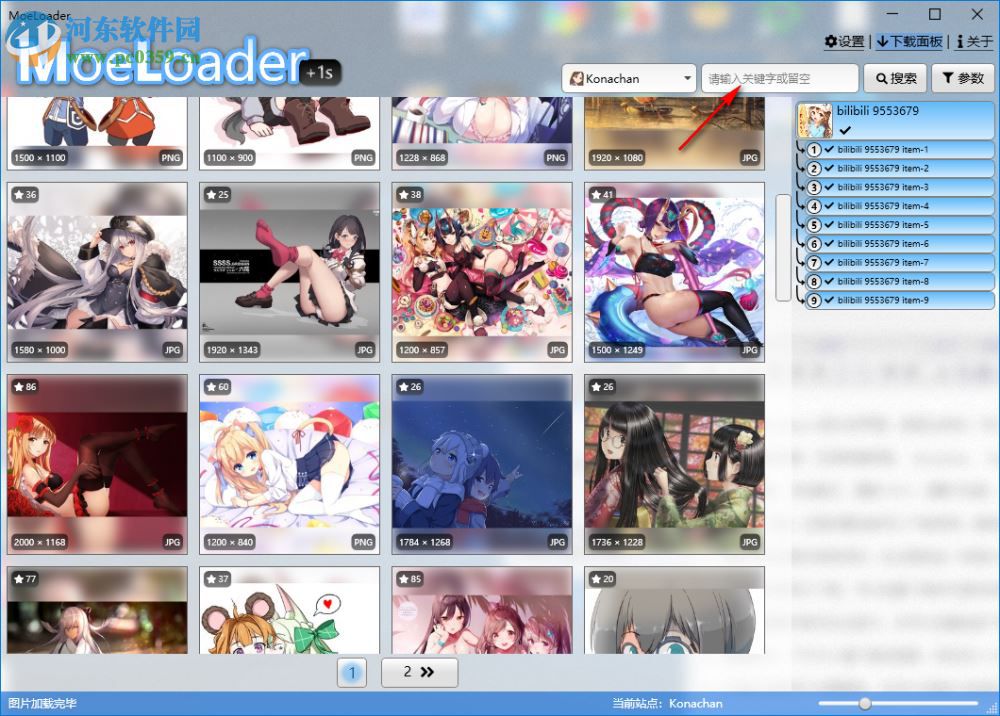
Task: Click the star 36 score badge
Action: 26,194
